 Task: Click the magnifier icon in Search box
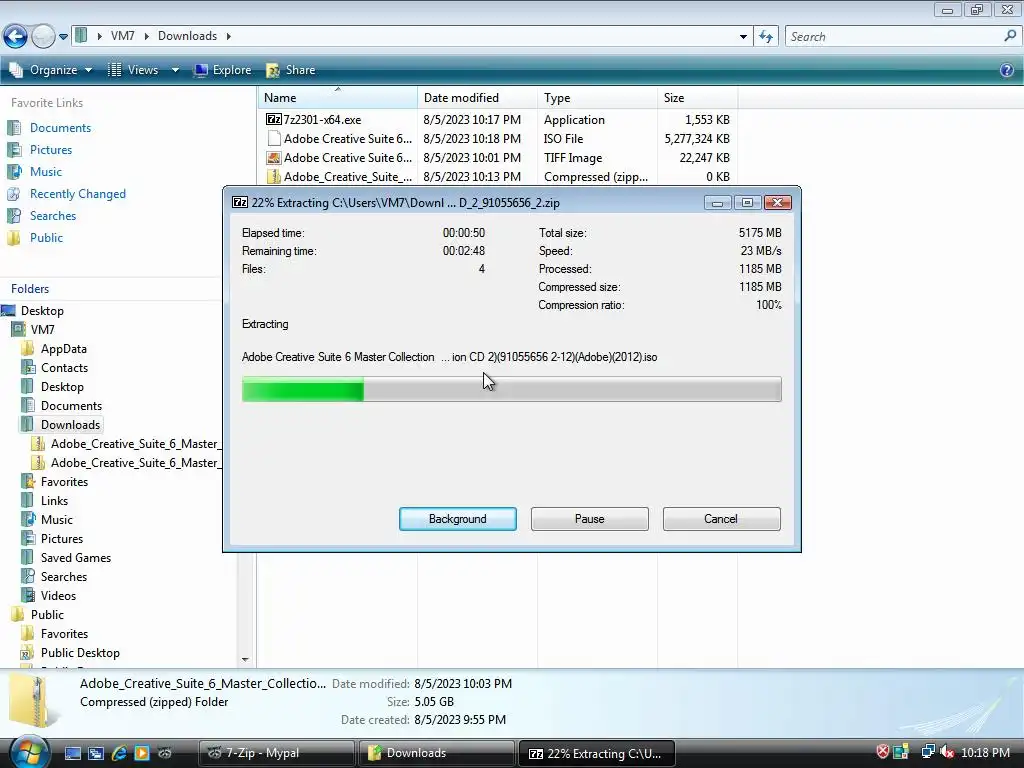[x=1010, y=36]
